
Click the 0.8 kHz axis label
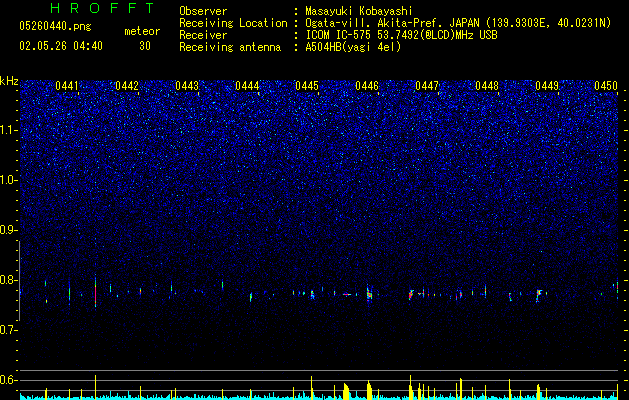[x=8, y=280]
